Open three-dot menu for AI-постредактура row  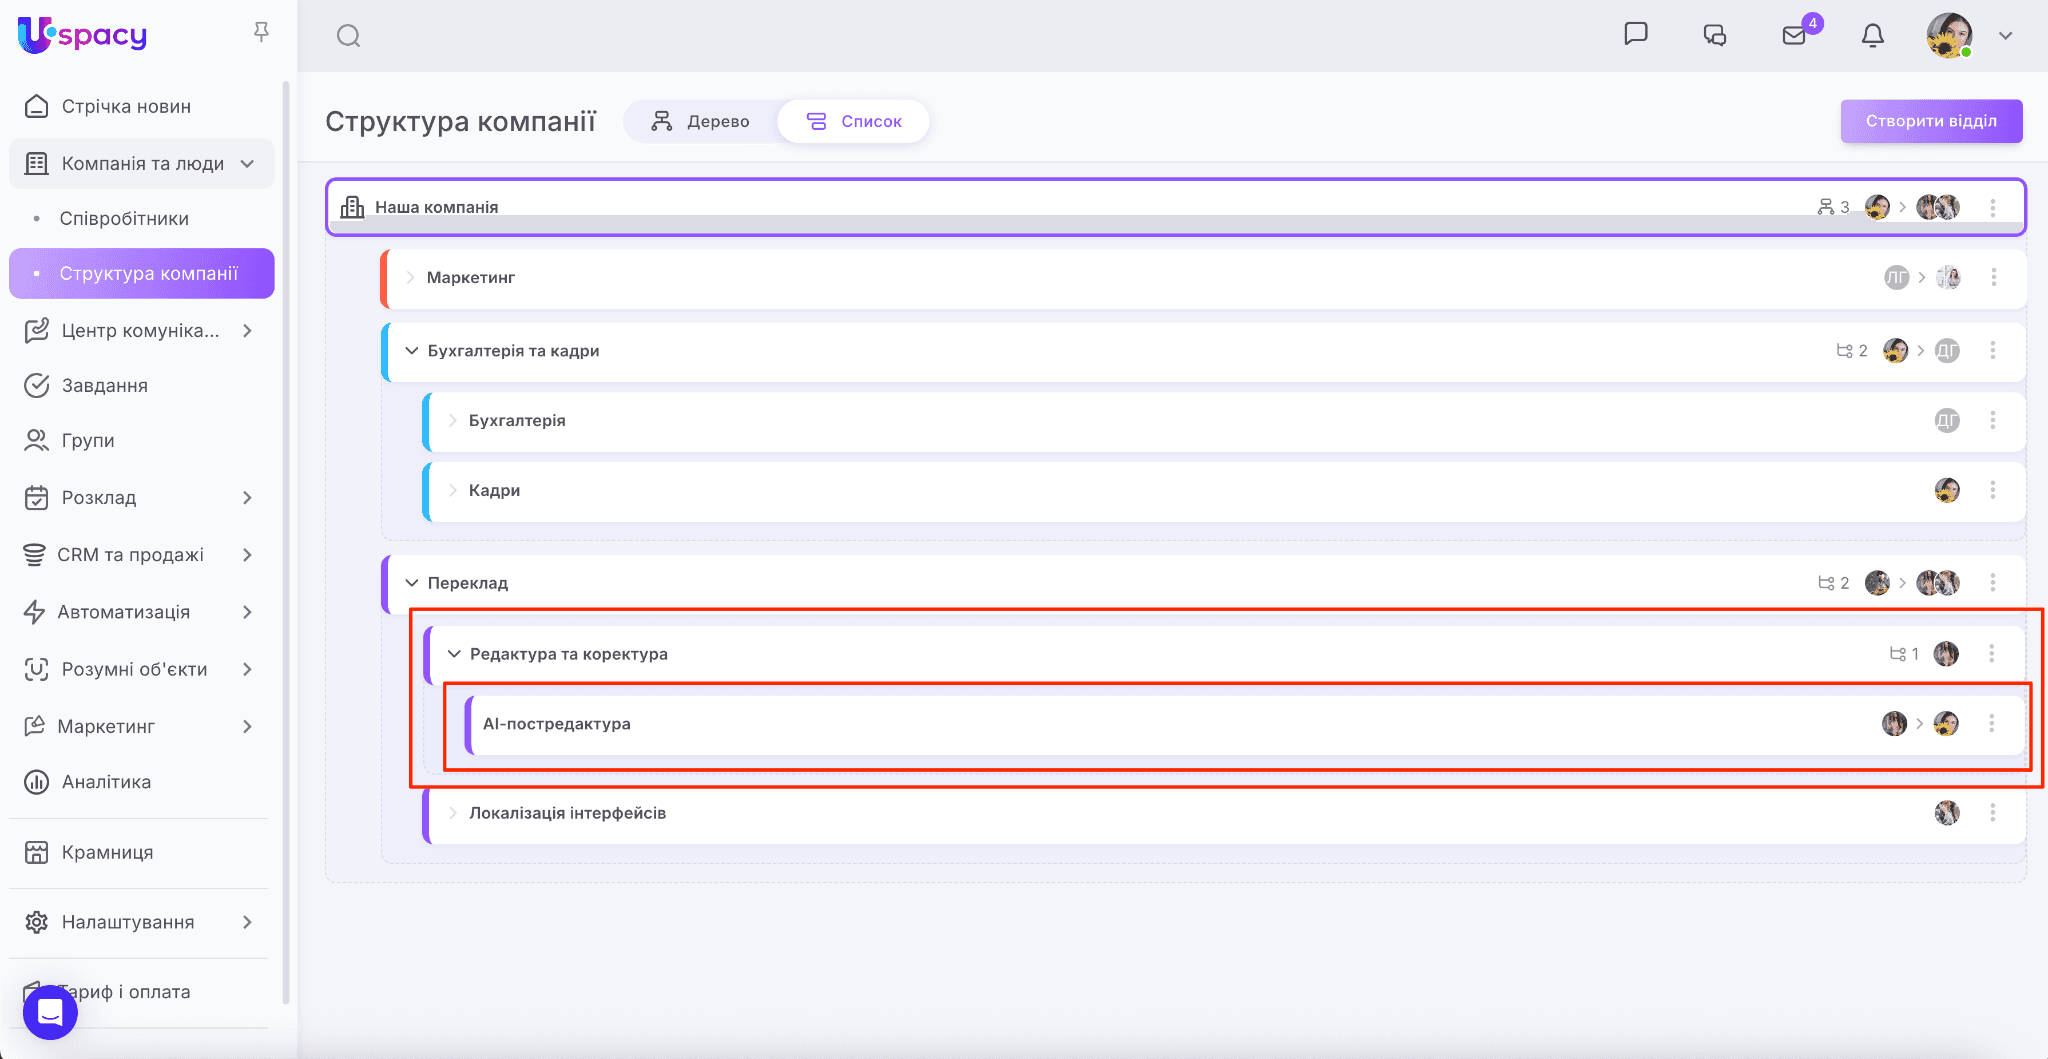coord(1991,723)
